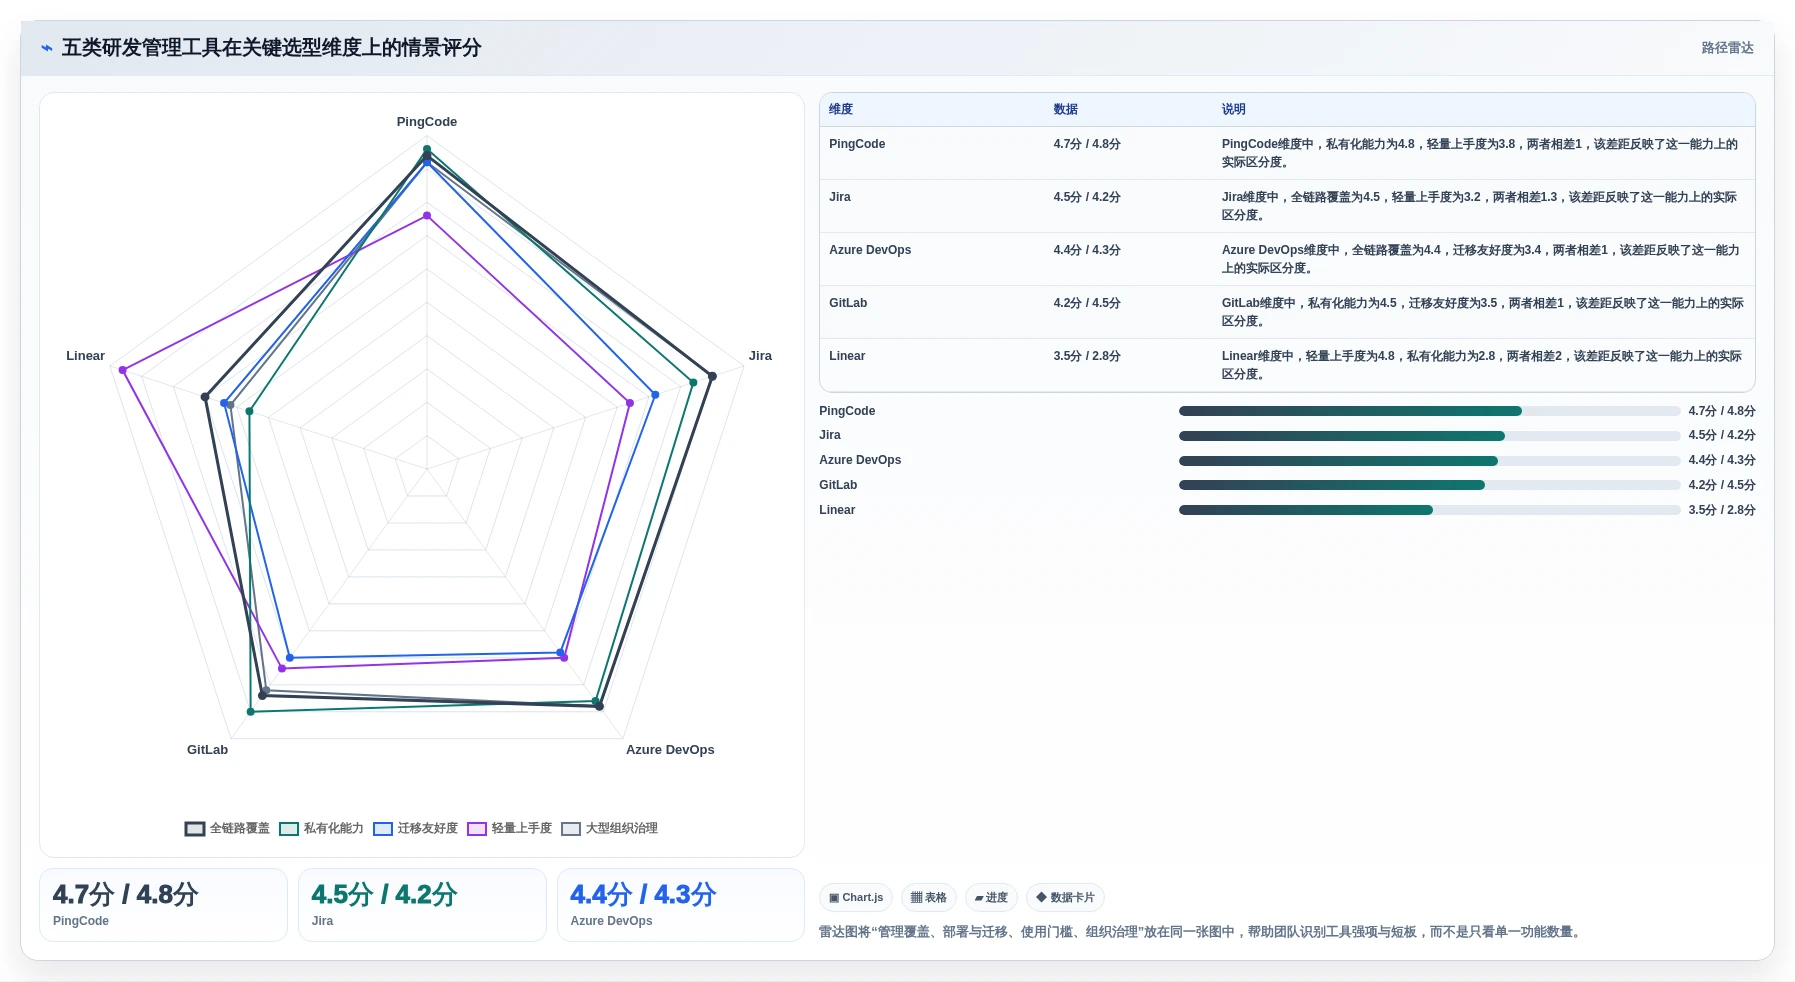Click the Jira radar axis label
Screen dimensions: 1795x982
[760, 356]
